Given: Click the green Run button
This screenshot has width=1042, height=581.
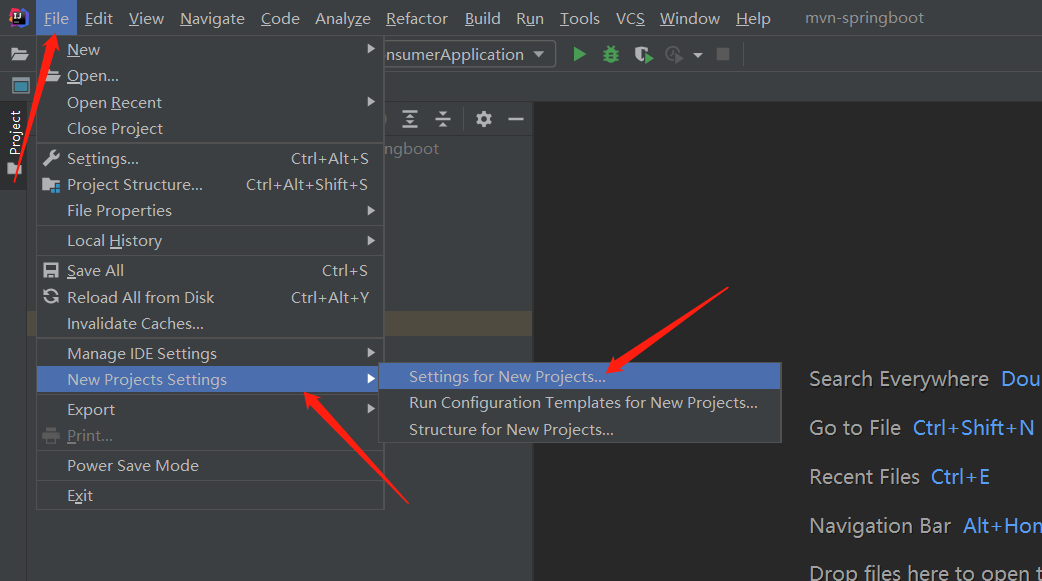Looking at the screenshot, I should click(579, 55).
